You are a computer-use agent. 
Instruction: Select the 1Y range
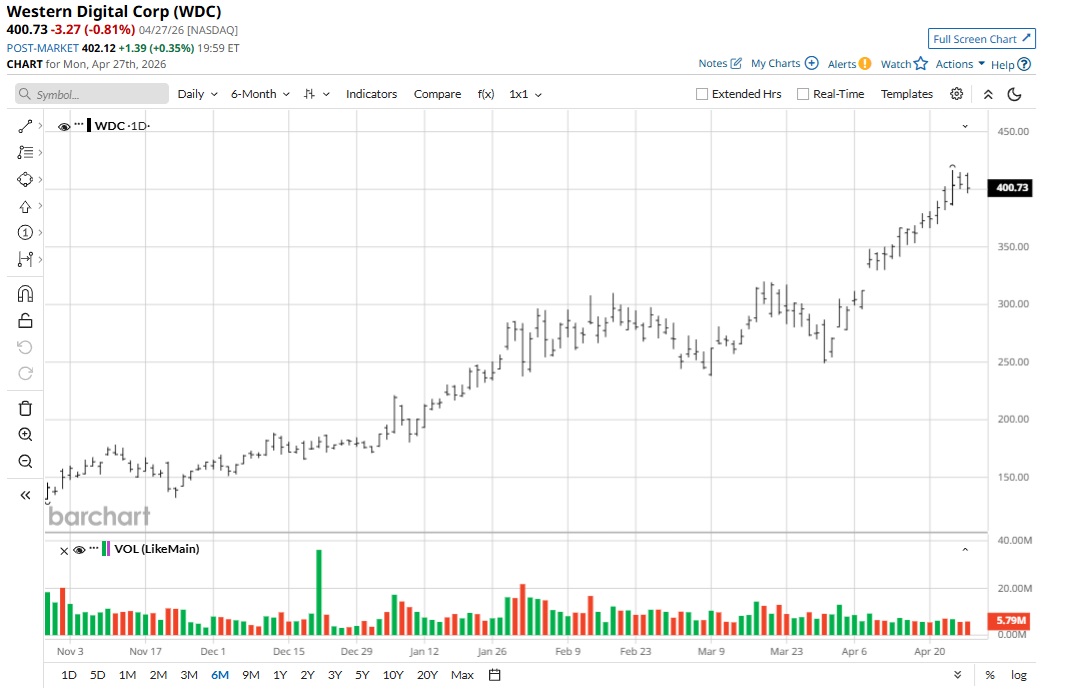(280, 675)
